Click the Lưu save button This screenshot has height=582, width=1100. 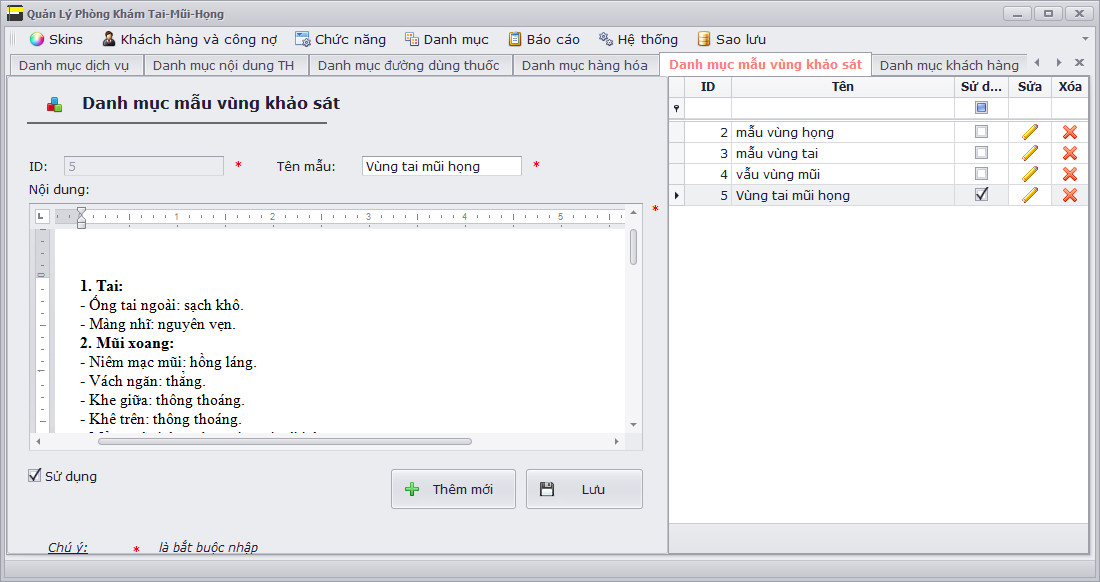[584, 489]
